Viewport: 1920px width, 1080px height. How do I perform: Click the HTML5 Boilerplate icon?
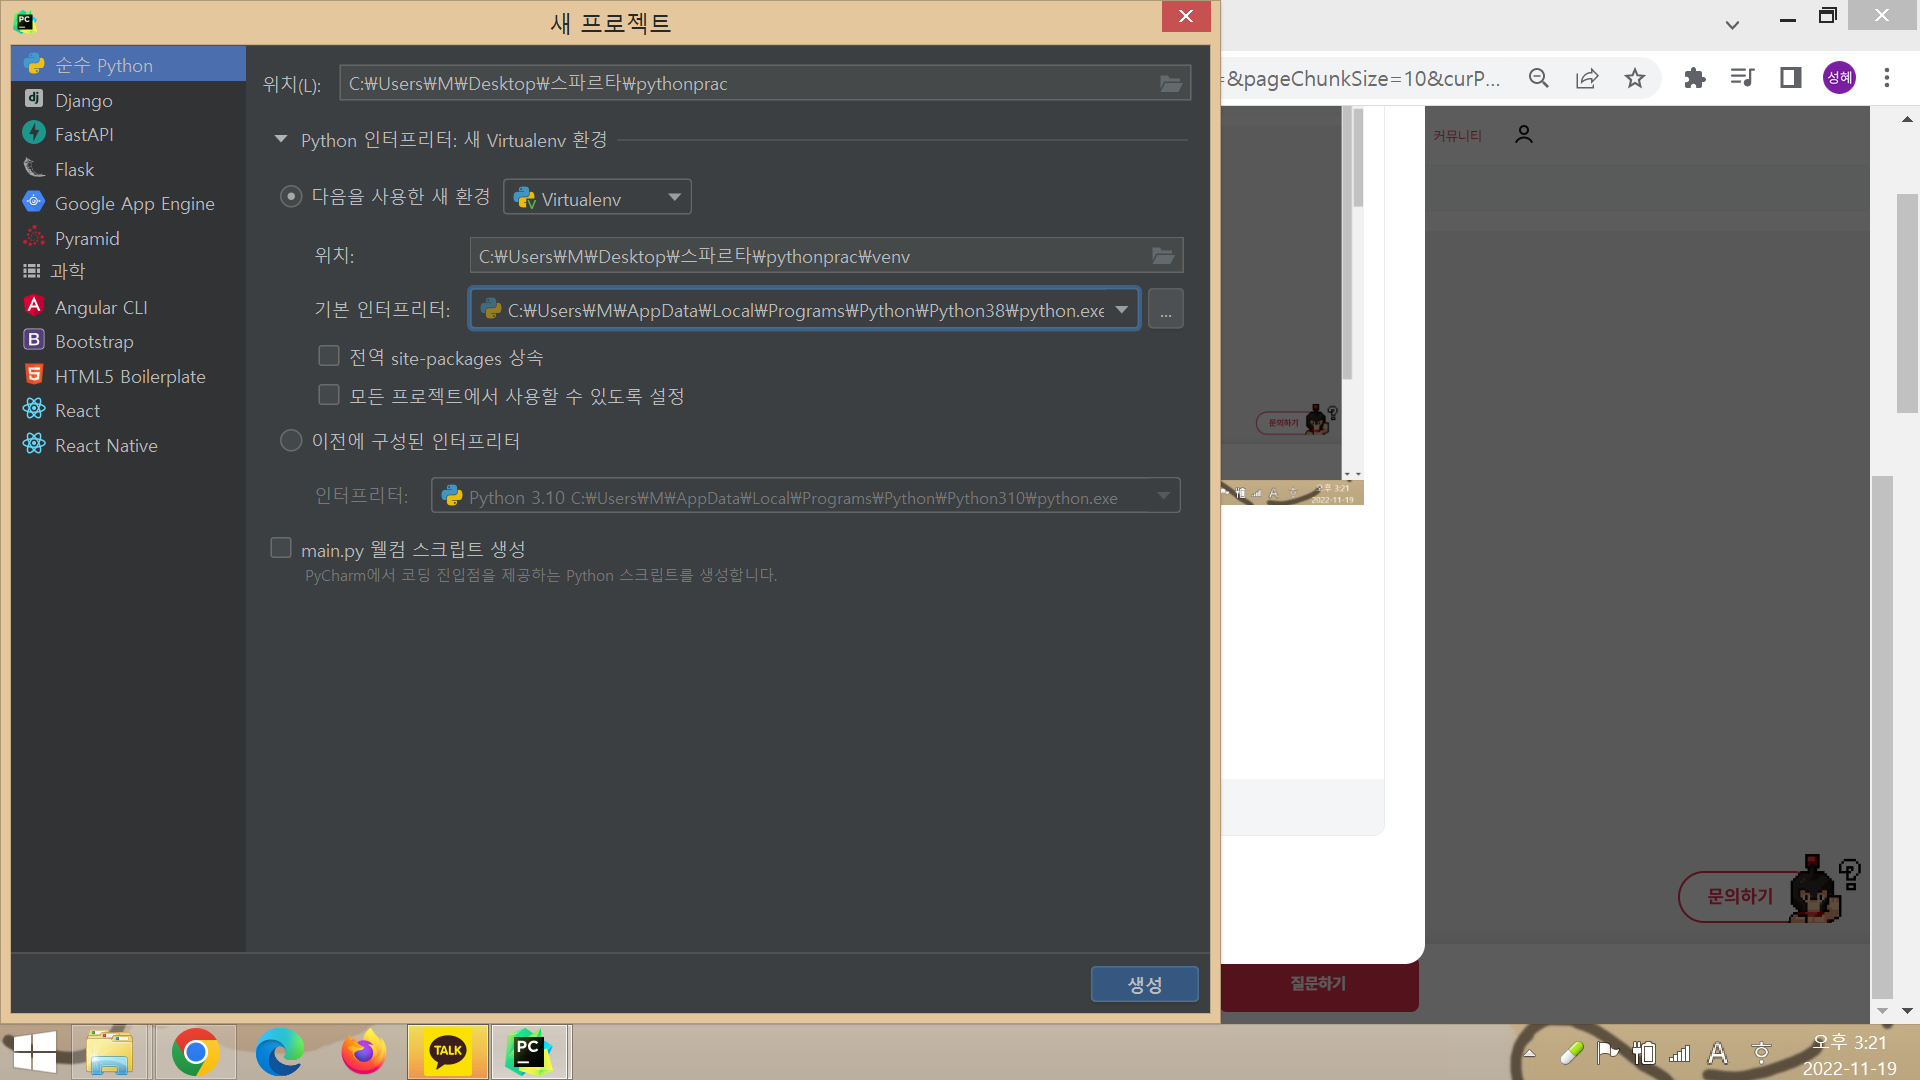coord(34,375)
